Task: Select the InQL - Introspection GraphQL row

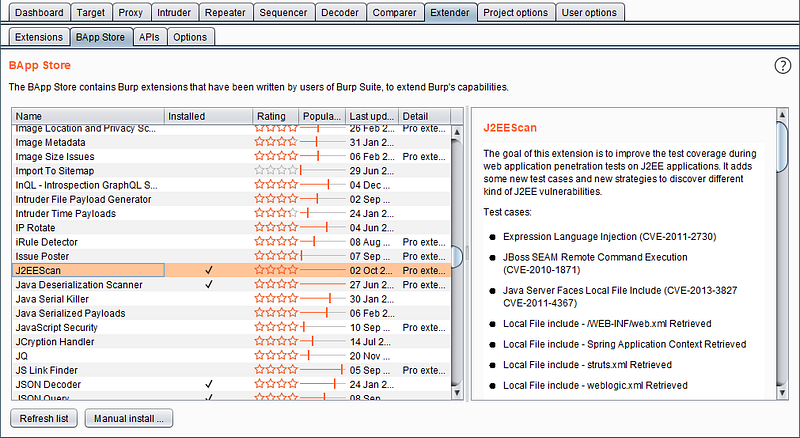Action: click(232, 185)
